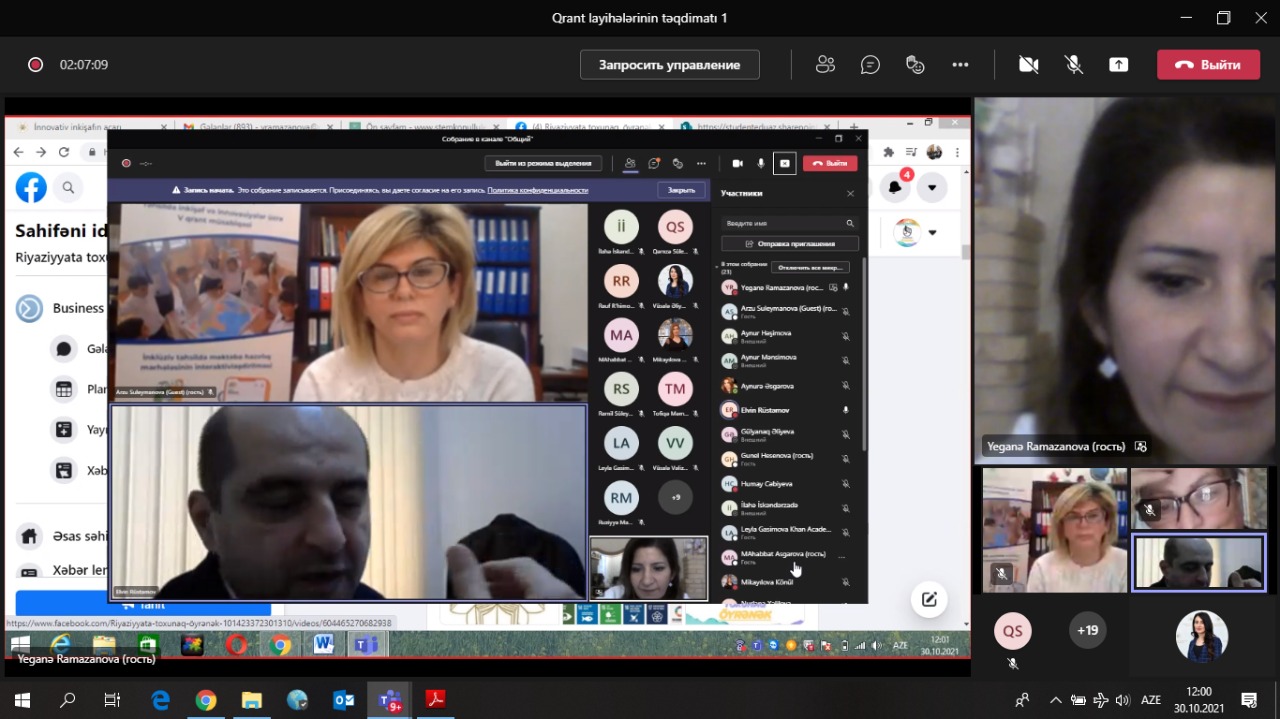Screen dimensions: 1280x719
Task: Open Outlook from the Windows taskbar
Action: (x=343, y=700)
